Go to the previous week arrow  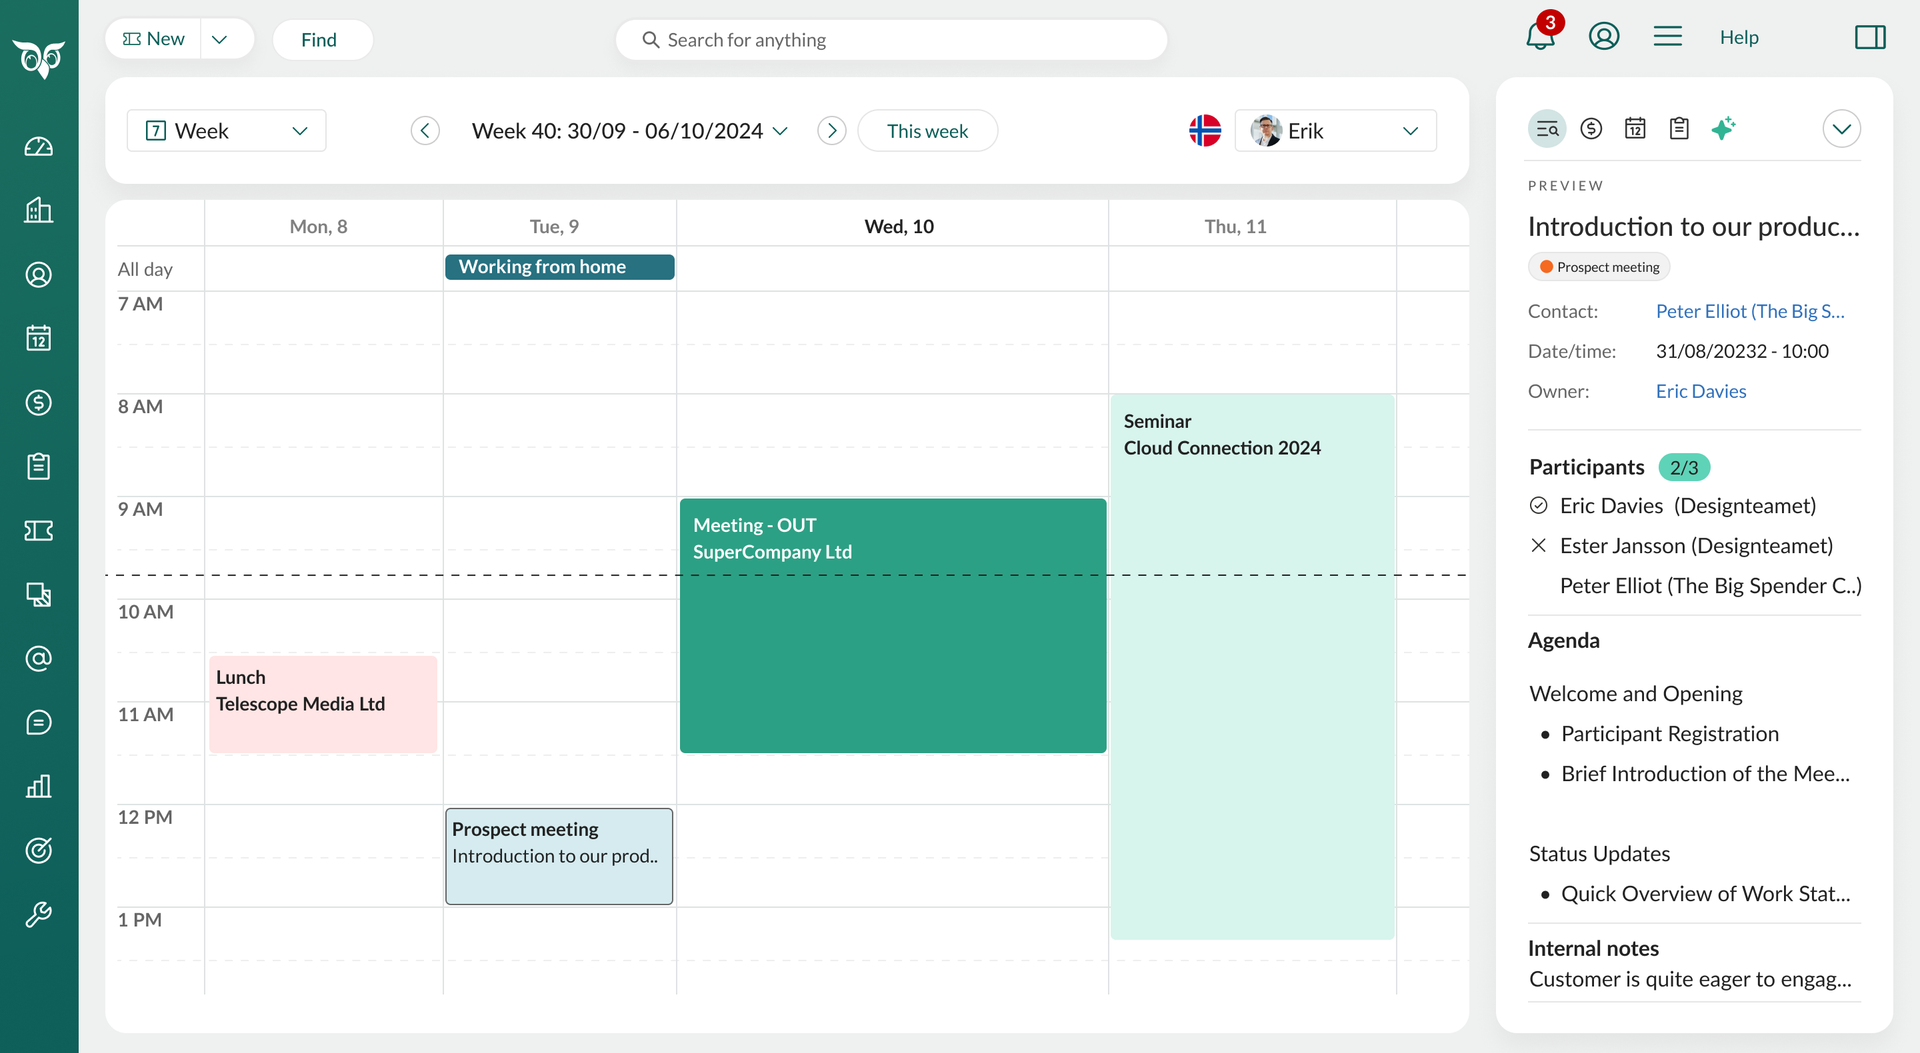point(425,131)
